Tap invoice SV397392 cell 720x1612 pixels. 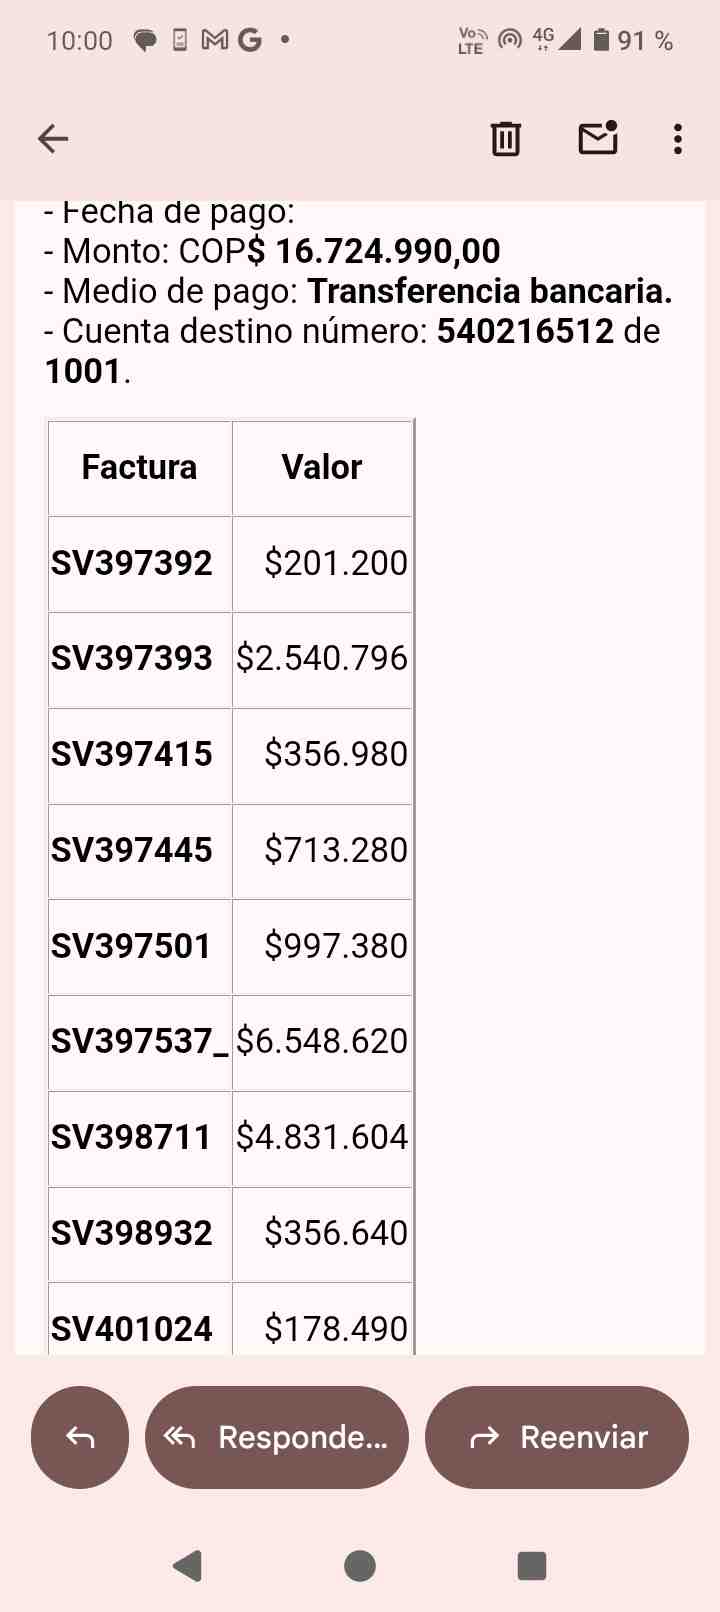(140, 564)
